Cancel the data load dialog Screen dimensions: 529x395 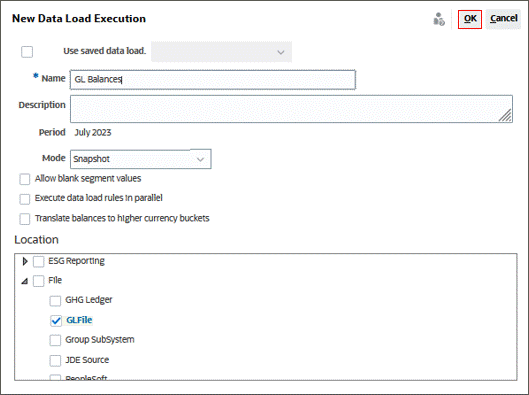click(x=503, y=19)
